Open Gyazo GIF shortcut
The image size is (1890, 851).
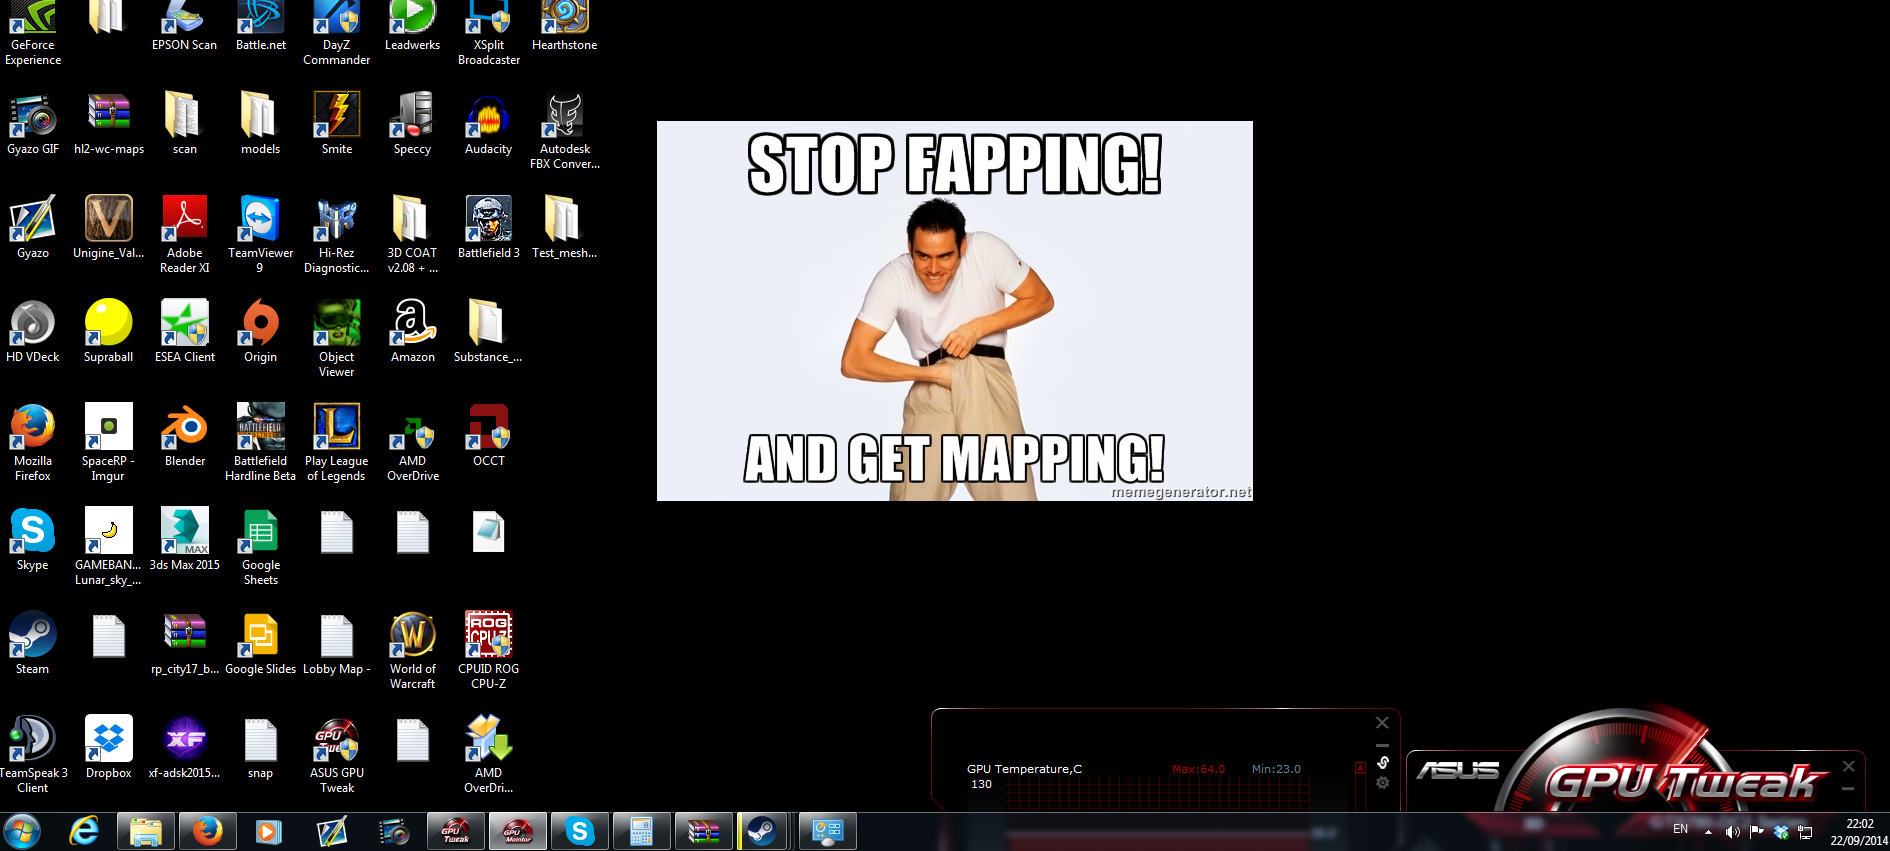(x=33, y=124)
